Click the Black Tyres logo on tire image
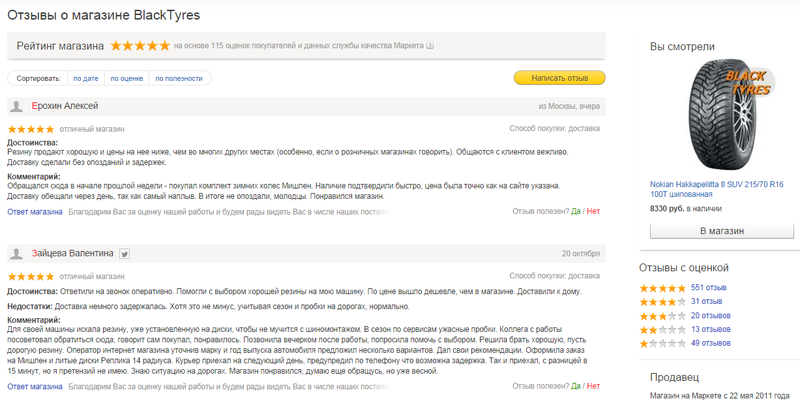The height and width of the screenshot is (405, 800). point(747,83)
